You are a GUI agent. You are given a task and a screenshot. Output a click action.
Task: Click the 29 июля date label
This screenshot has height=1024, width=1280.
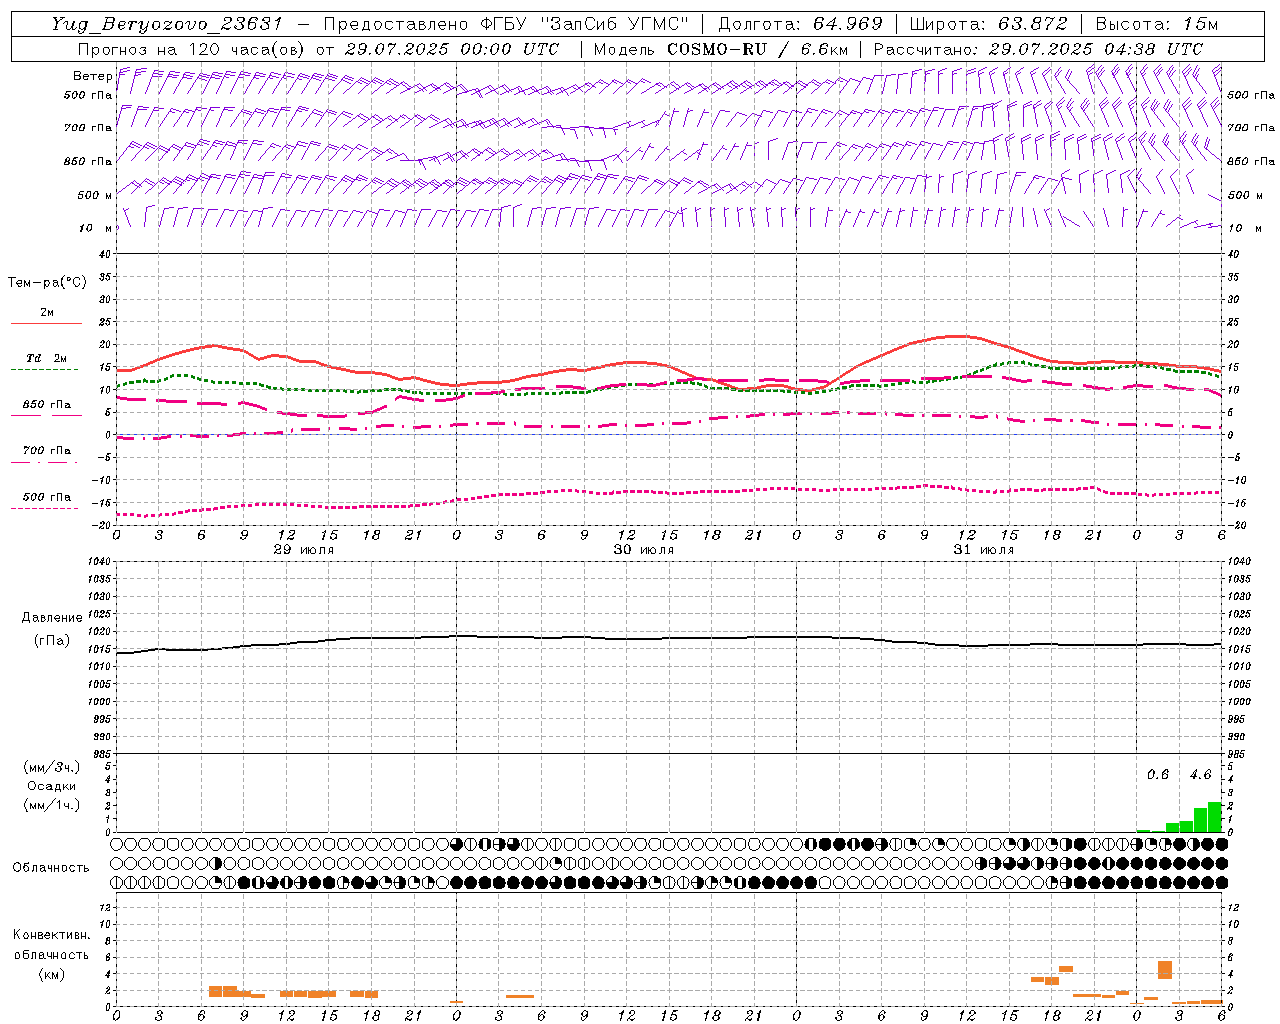[x=304, y=550]
